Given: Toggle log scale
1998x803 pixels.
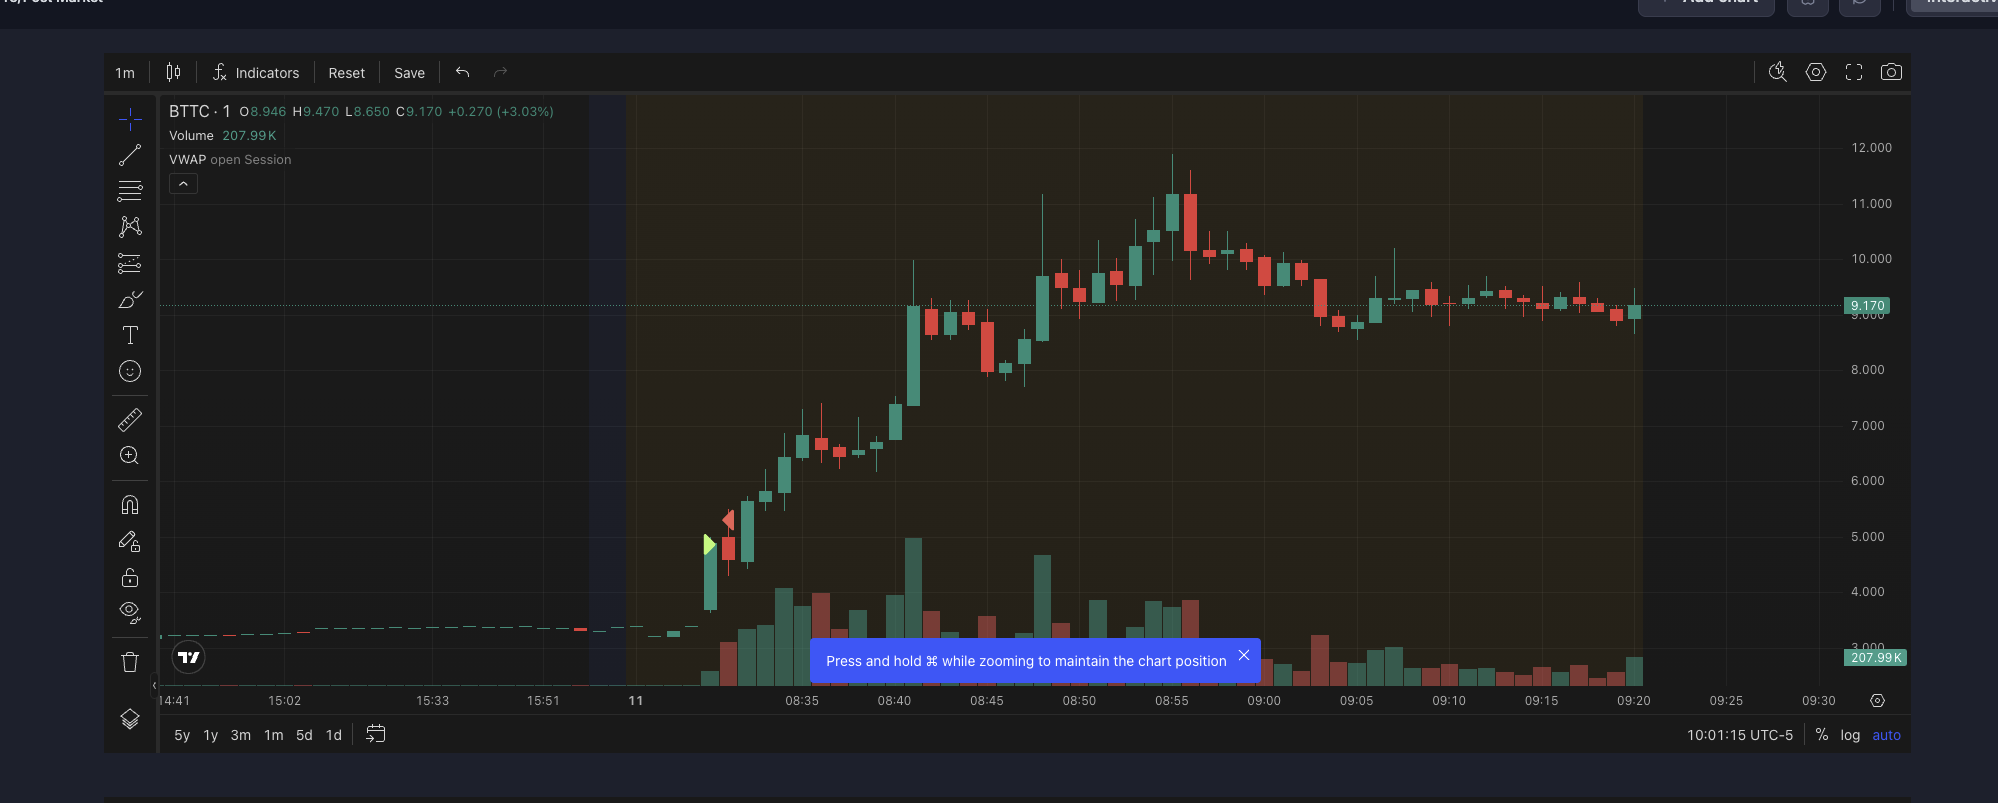Looking at the screenshot, I should tap(1850, 735).
